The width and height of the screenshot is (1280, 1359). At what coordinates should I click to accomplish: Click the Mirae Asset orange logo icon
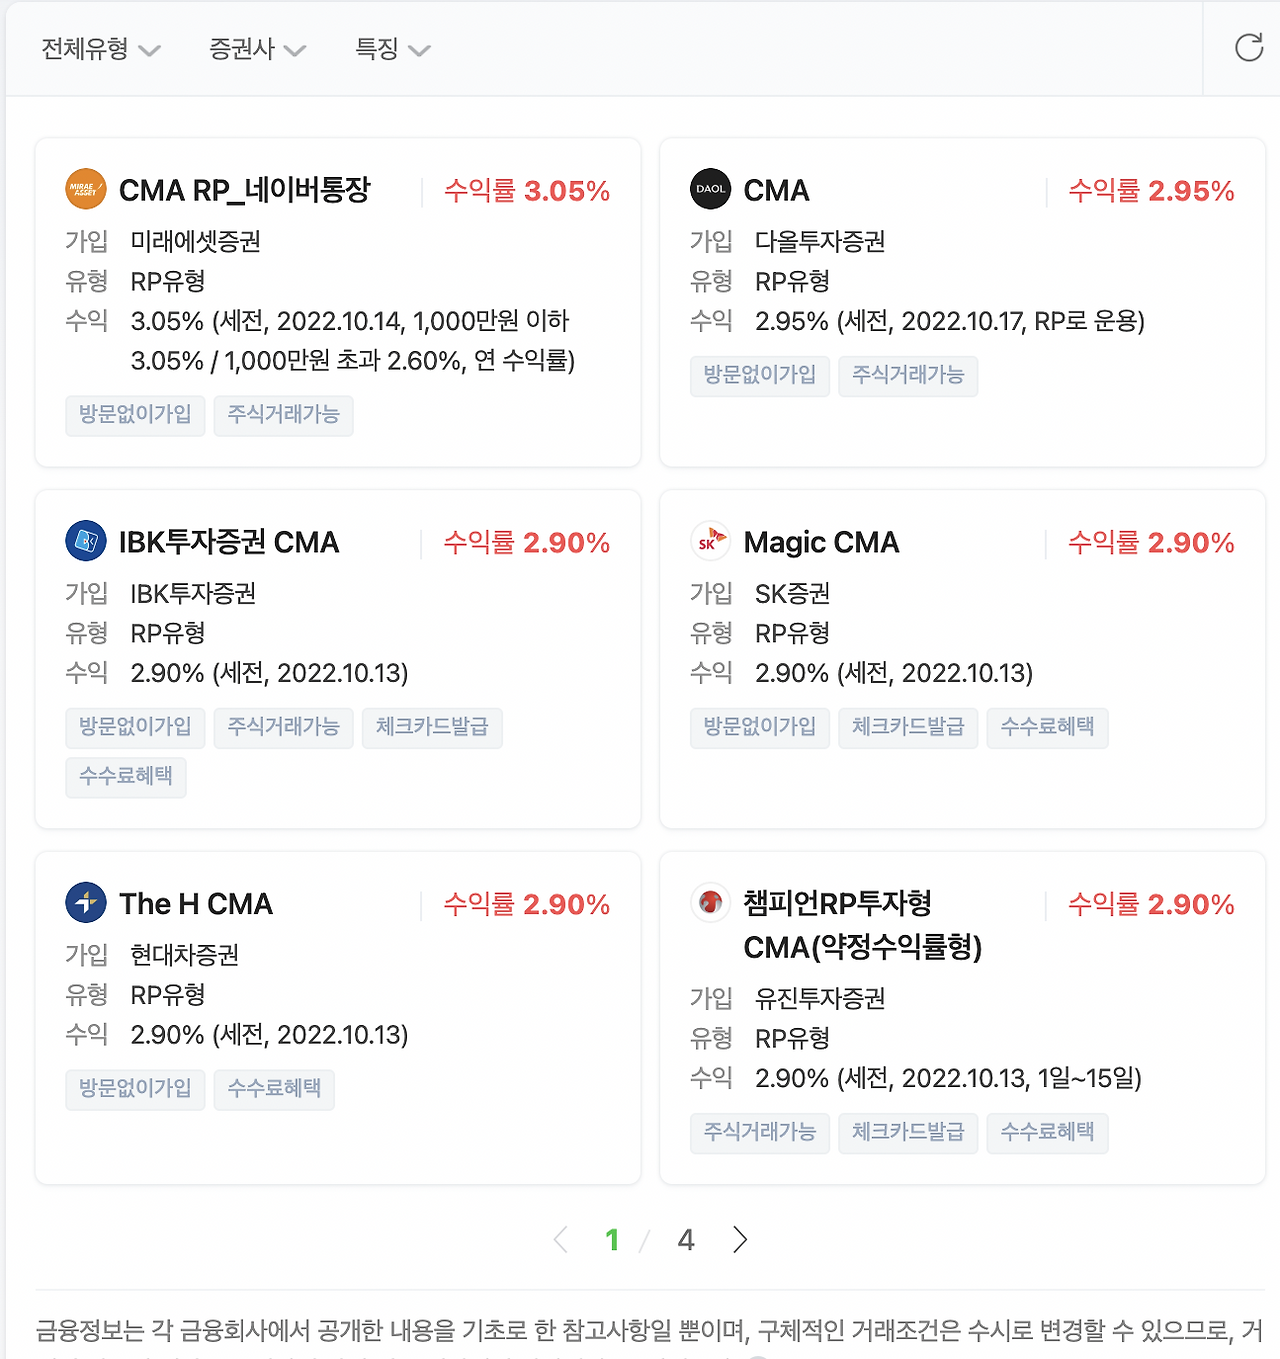click(86, 189)
